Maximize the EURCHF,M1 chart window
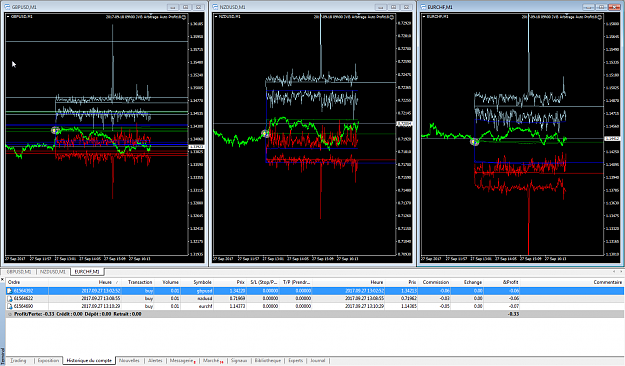The width and height of the screenshot is (625, 366). (x=601, y=7)
